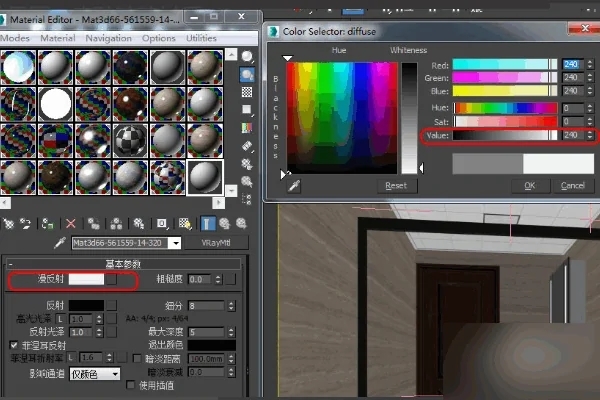Image resolution: width=600 pixels, height=400 pixels.
Task: Open the Modes menu
Action: tap(15, 38)
